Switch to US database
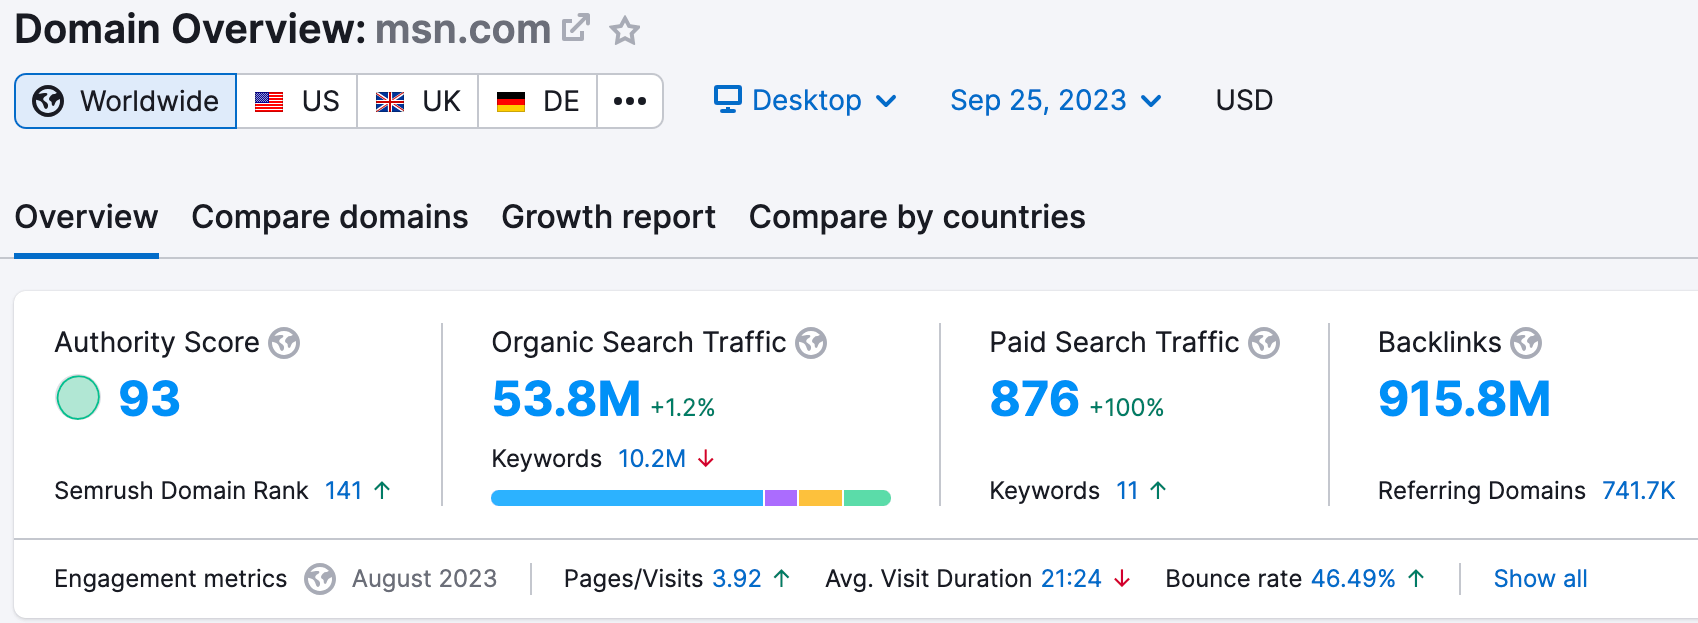This screenshot has width=1698, height=623. (297, 101)
